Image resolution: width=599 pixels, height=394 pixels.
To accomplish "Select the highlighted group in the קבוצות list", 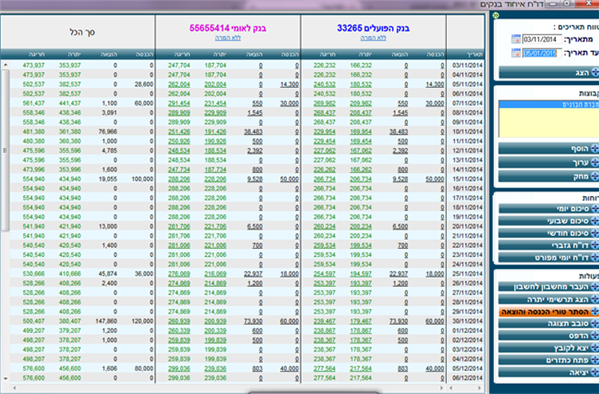I will [549, 104].
